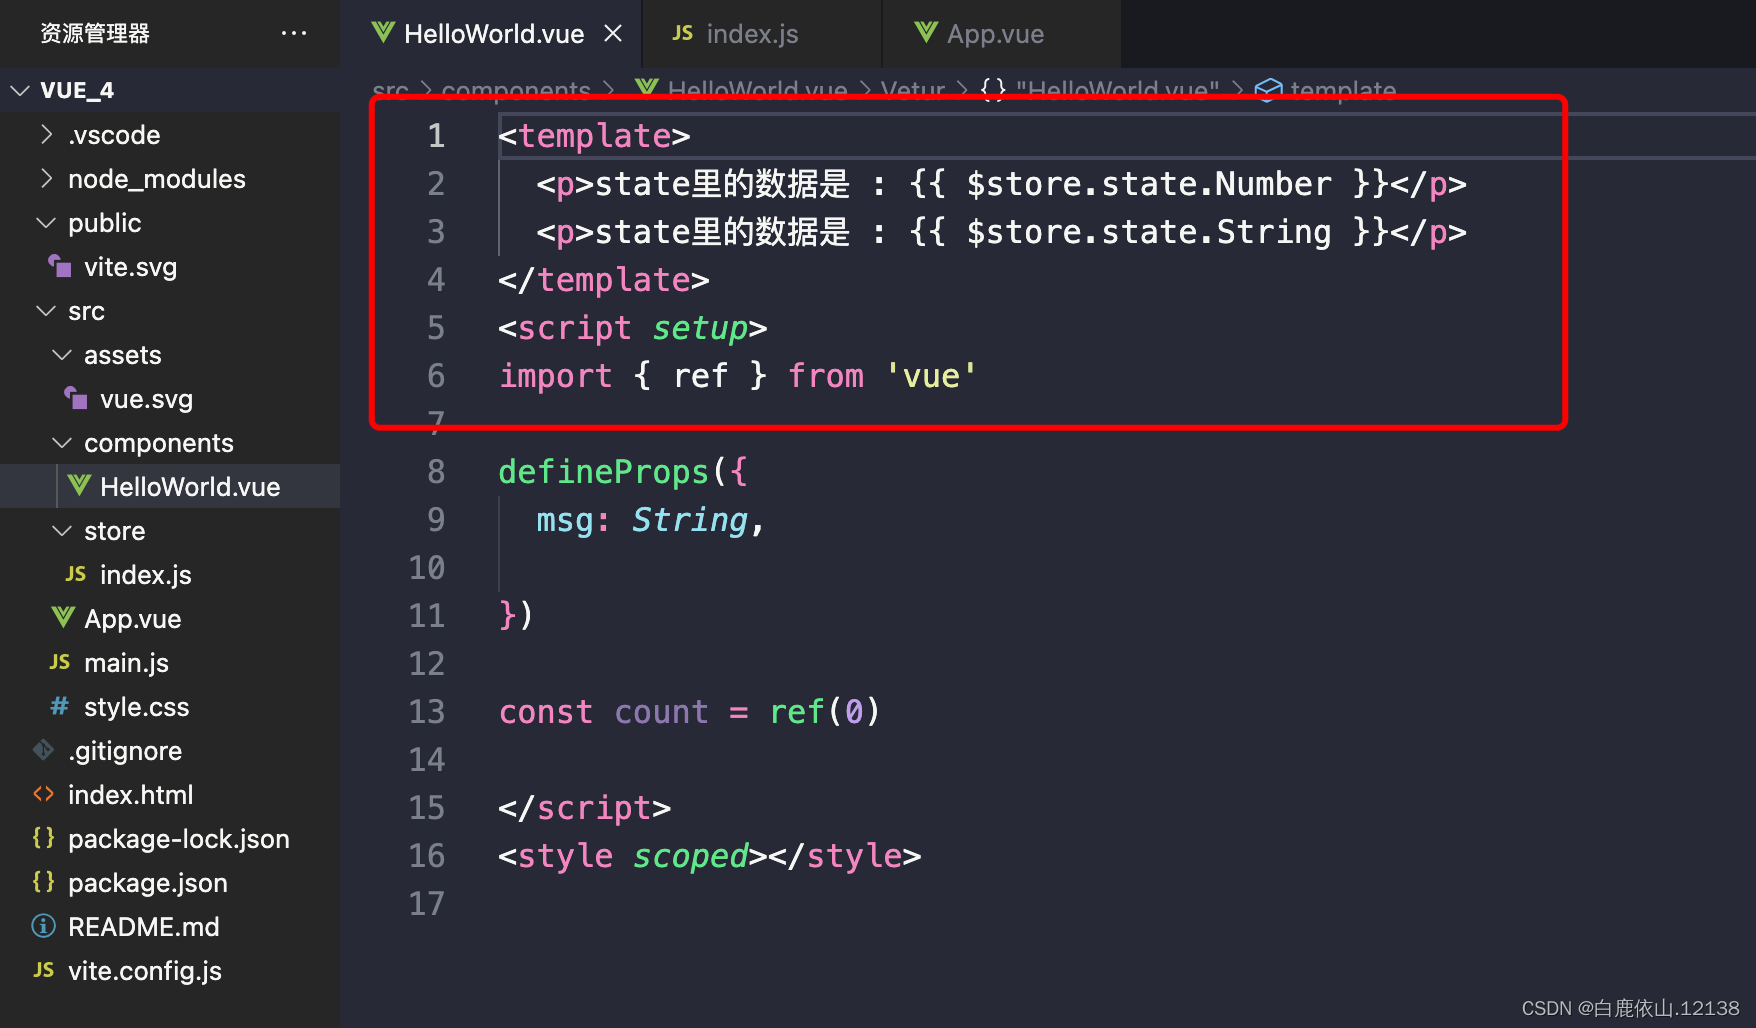Close the HelloWorld.vue tab
Viewport: 1756px width, 1028px height.
613,33
